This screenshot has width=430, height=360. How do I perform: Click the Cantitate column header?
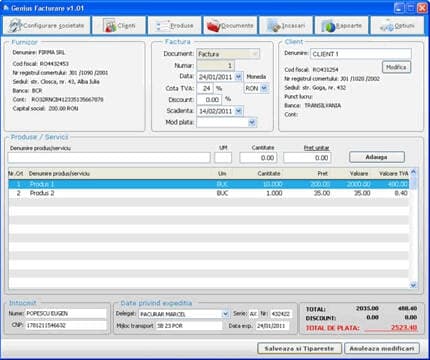coord(269,173)
